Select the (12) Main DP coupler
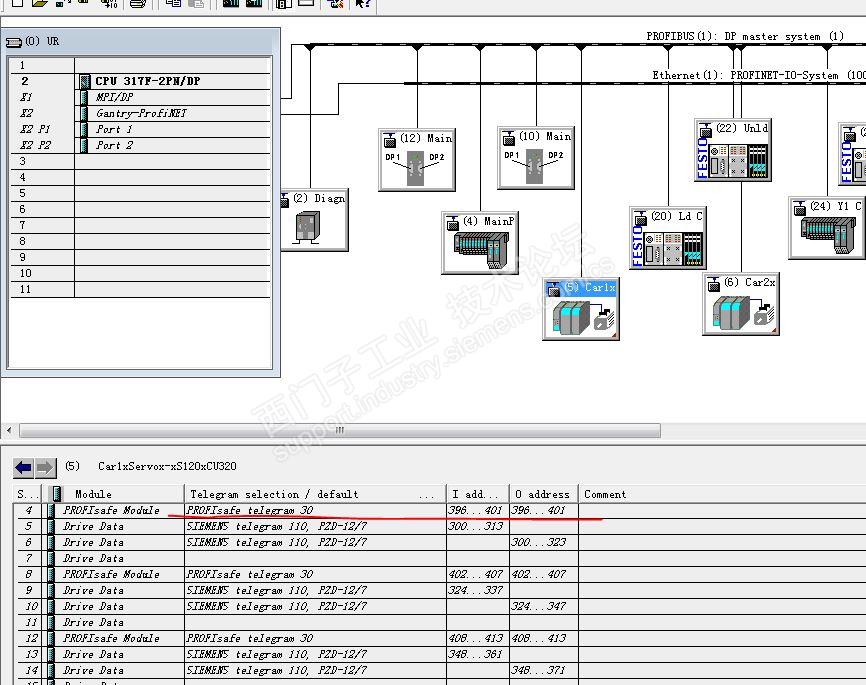This screenshot has height=685, width=866. point(416,160)
